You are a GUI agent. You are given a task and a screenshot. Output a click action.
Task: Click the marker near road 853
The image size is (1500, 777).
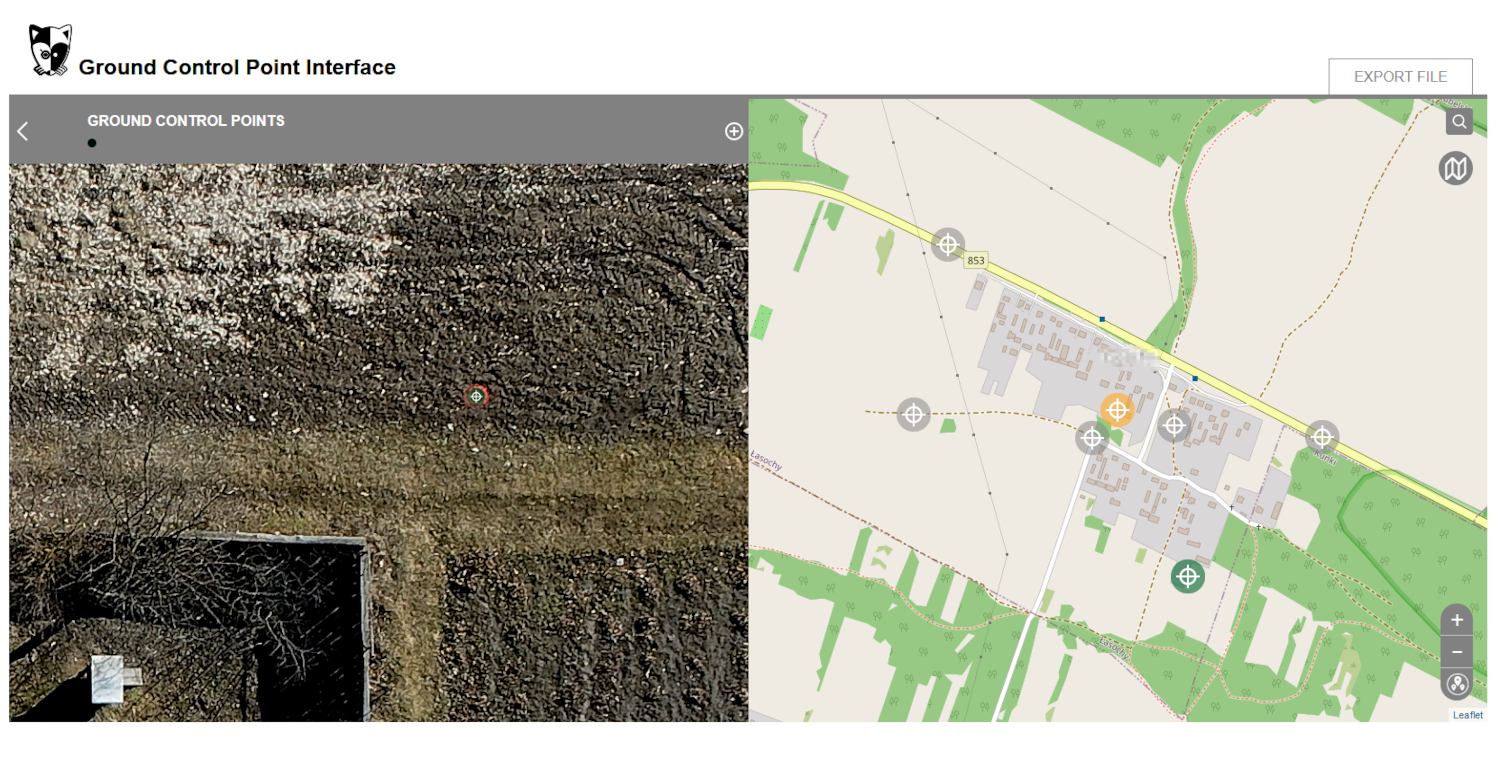948,244
